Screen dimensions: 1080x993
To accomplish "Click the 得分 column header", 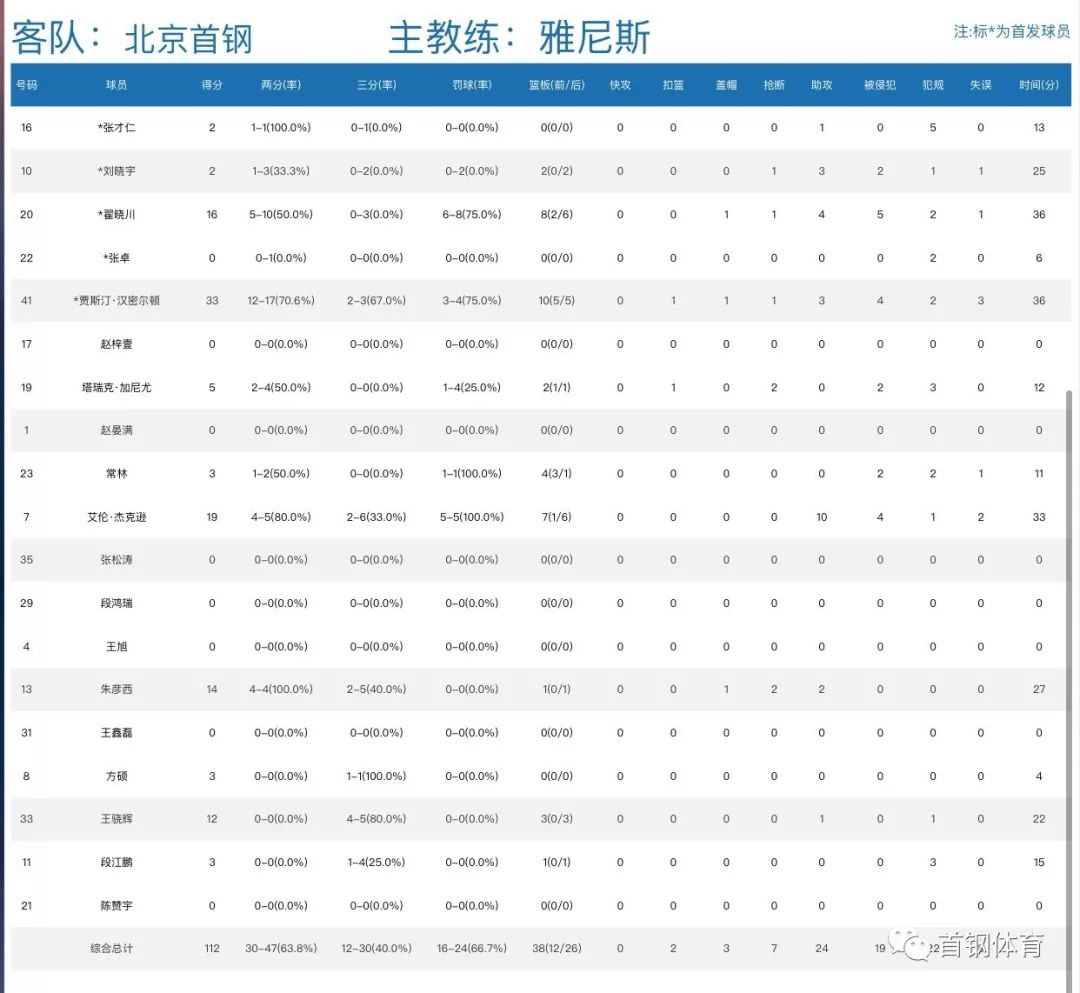I will 211,85.
